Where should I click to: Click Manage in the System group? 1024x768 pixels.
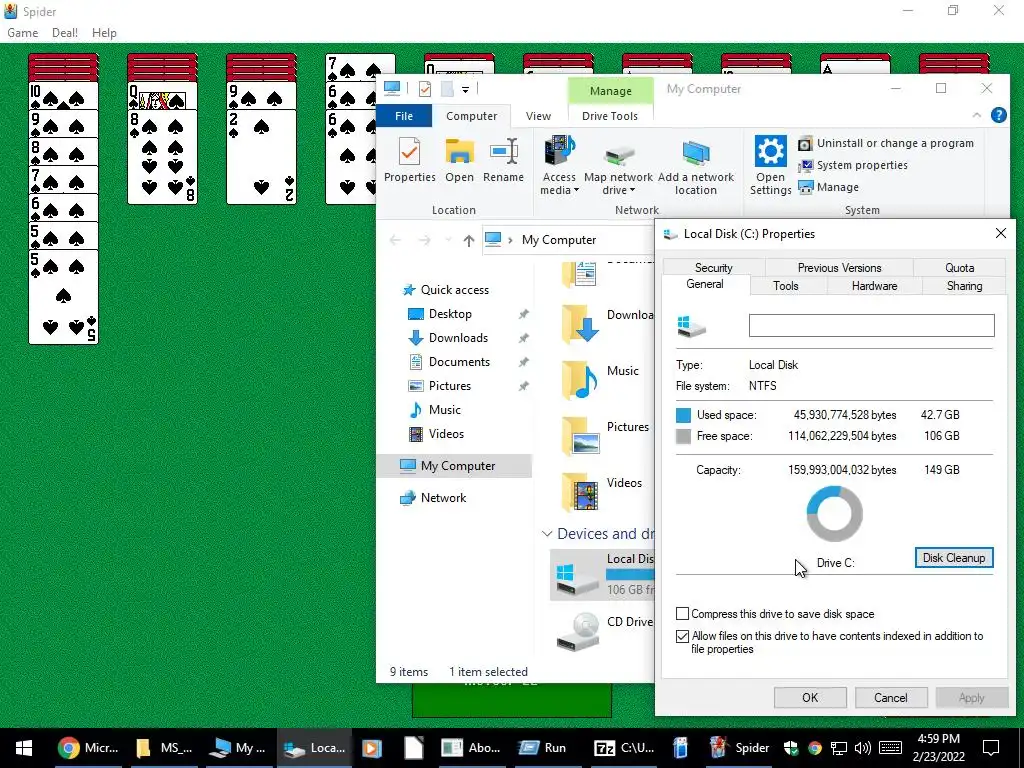(x=829, y=187)
